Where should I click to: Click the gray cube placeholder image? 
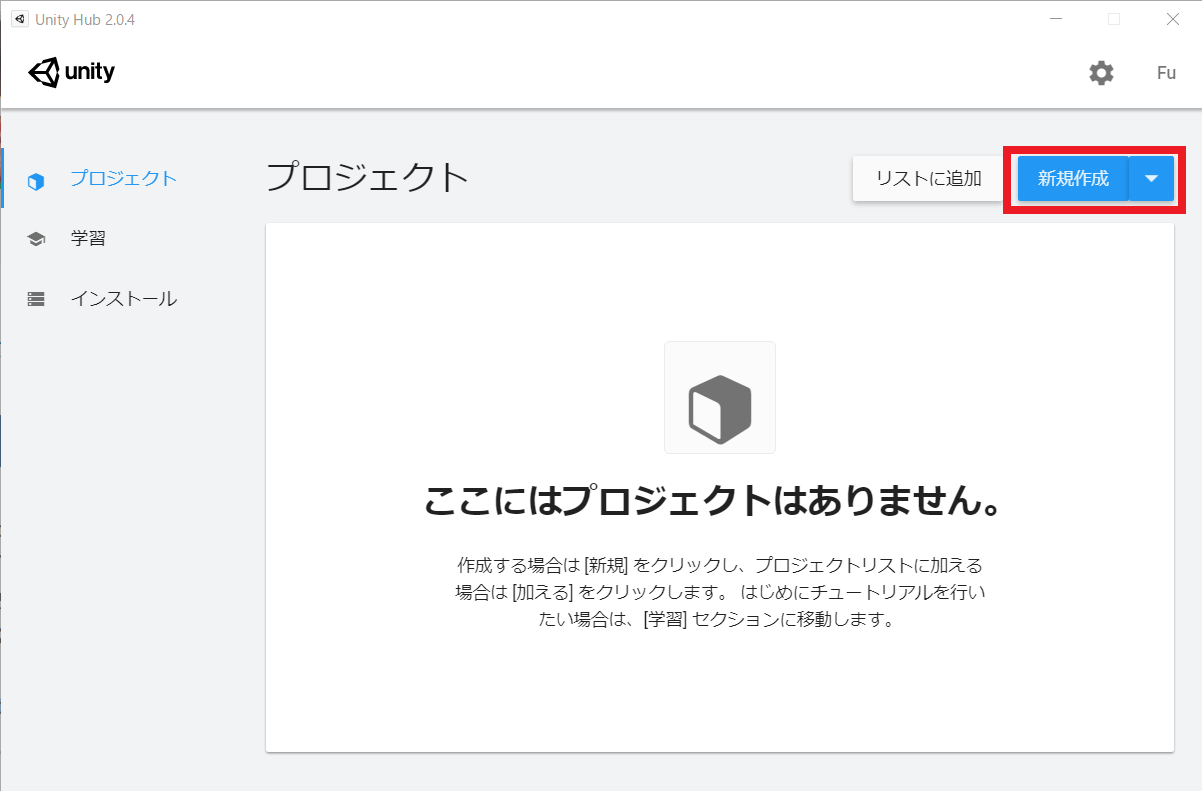(719, 397)
